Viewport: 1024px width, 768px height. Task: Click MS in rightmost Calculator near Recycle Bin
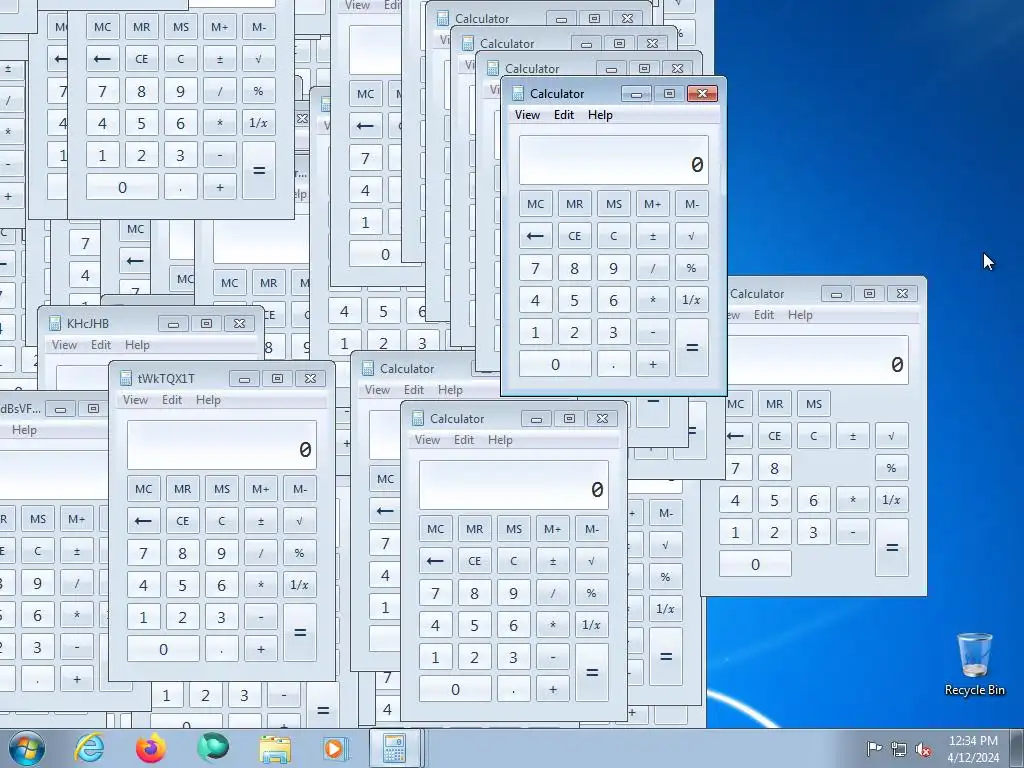pos(814,404)
